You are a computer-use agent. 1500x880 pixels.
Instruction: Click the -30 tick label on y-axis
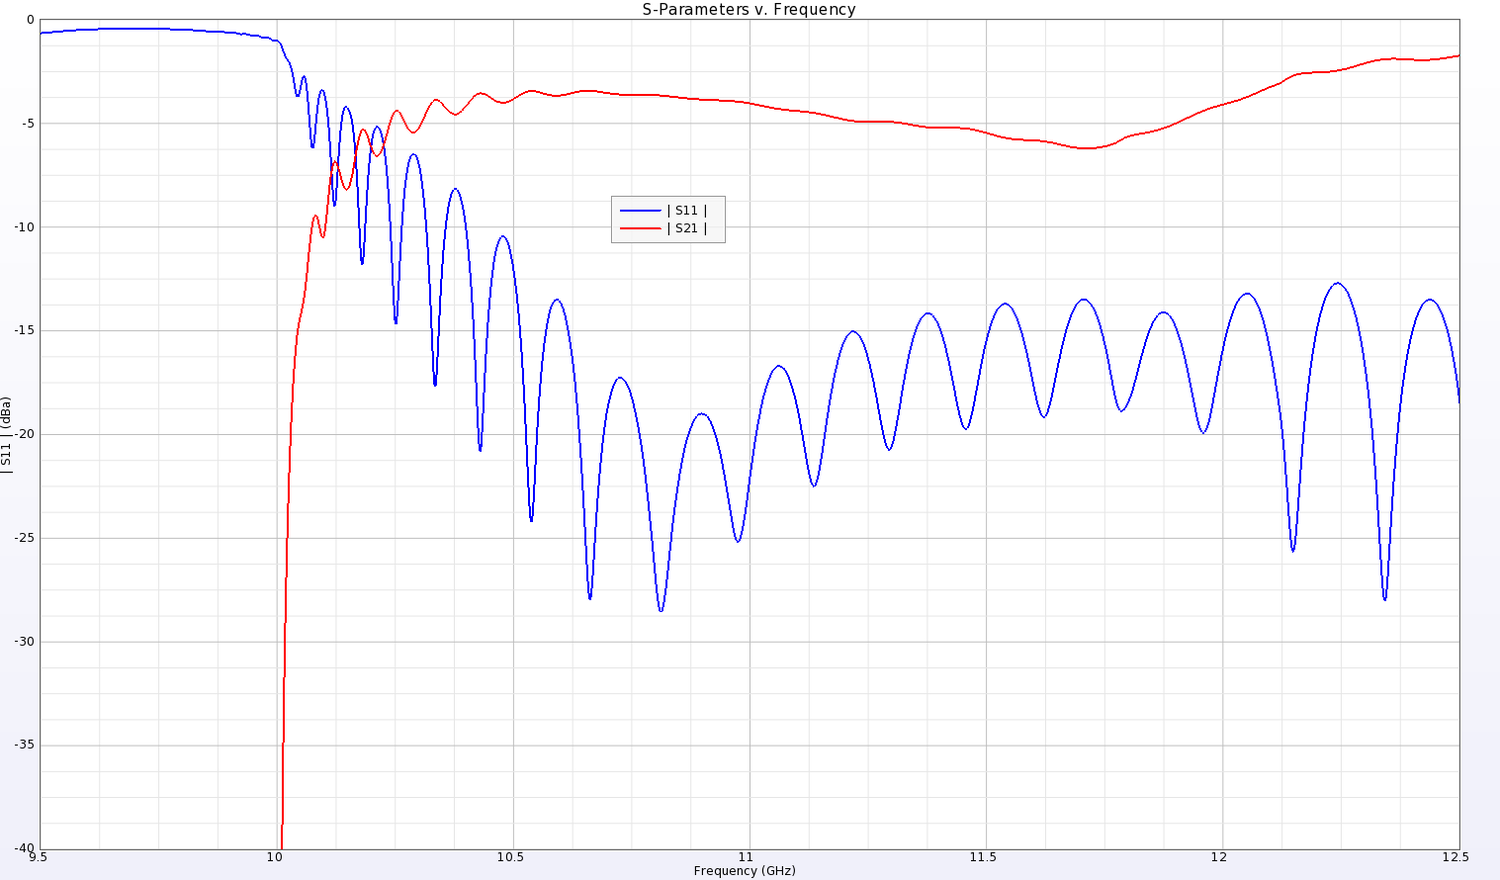[x=23, y=642]
